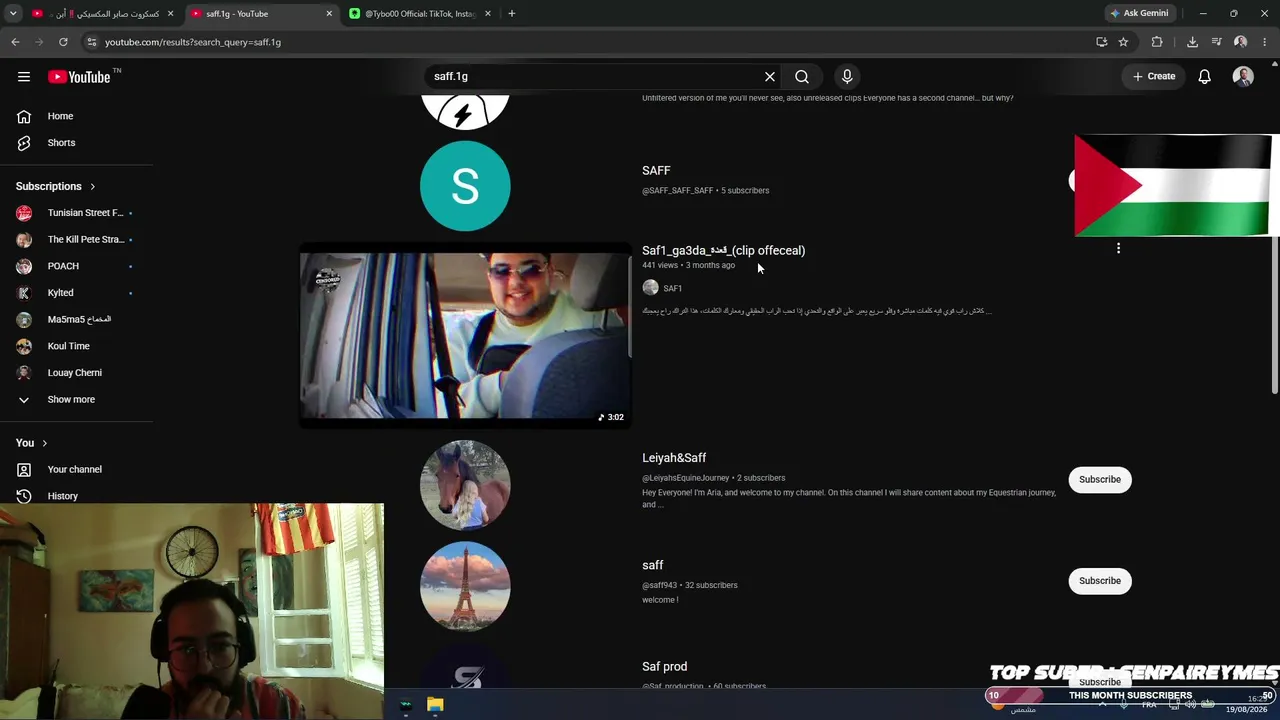The height and width of the screenshot is (720, 1280).
Task: Click the install app icon in address bar
Action: [1101, 42]
